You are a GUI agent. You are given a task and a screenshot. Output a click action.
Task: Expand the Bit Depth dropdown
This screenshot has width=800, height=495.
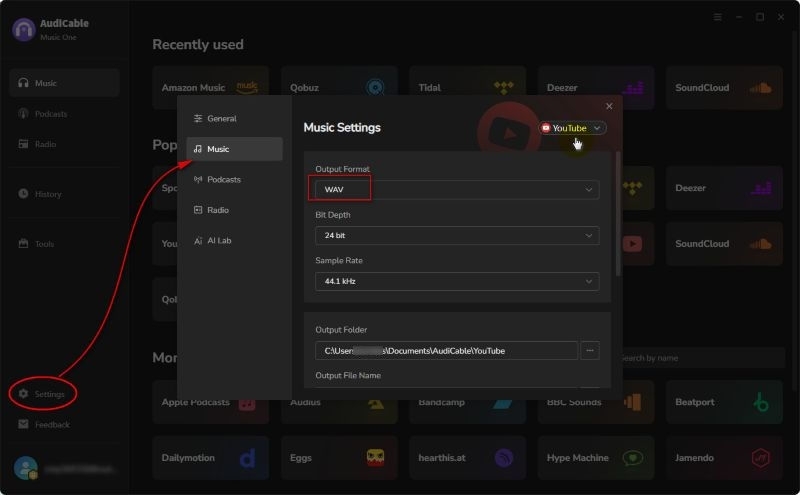pyautogui.click(x=457, y=235)
